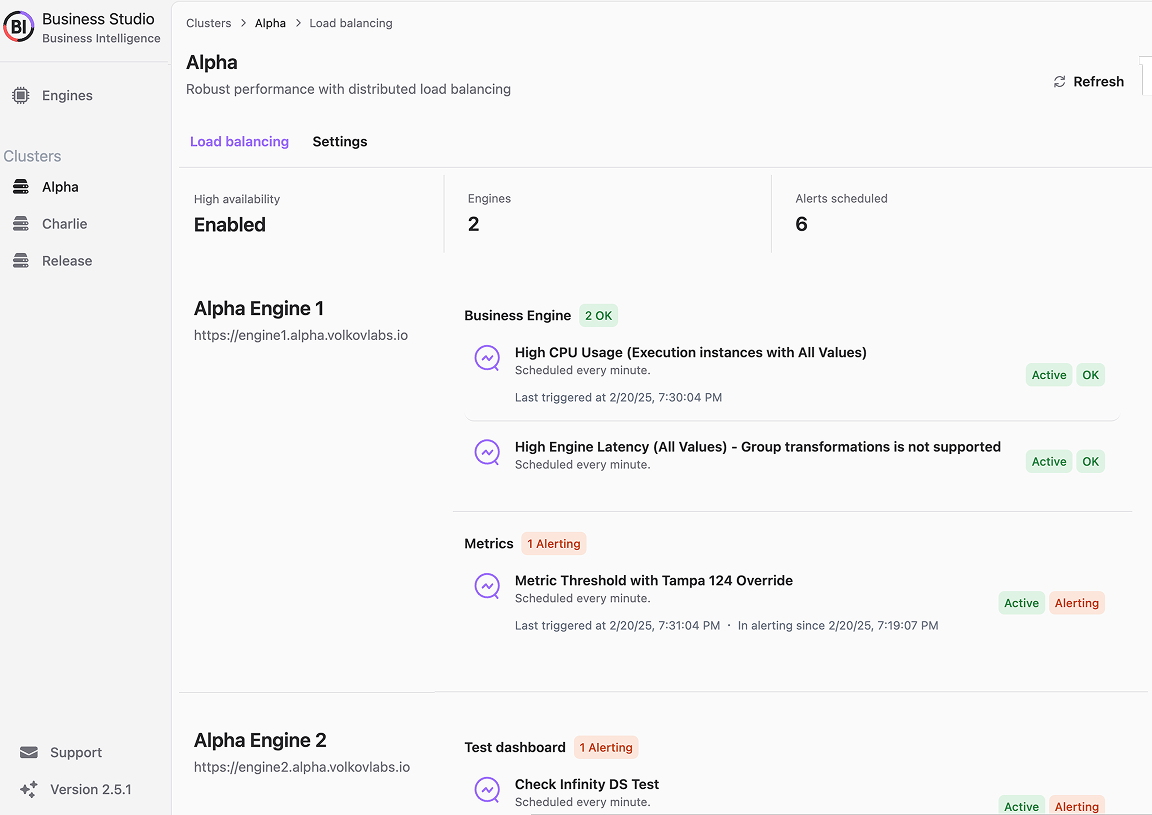1152x815 pixels.
Task: Click the Alerts scheduled value 6
Action: [802, 224]
